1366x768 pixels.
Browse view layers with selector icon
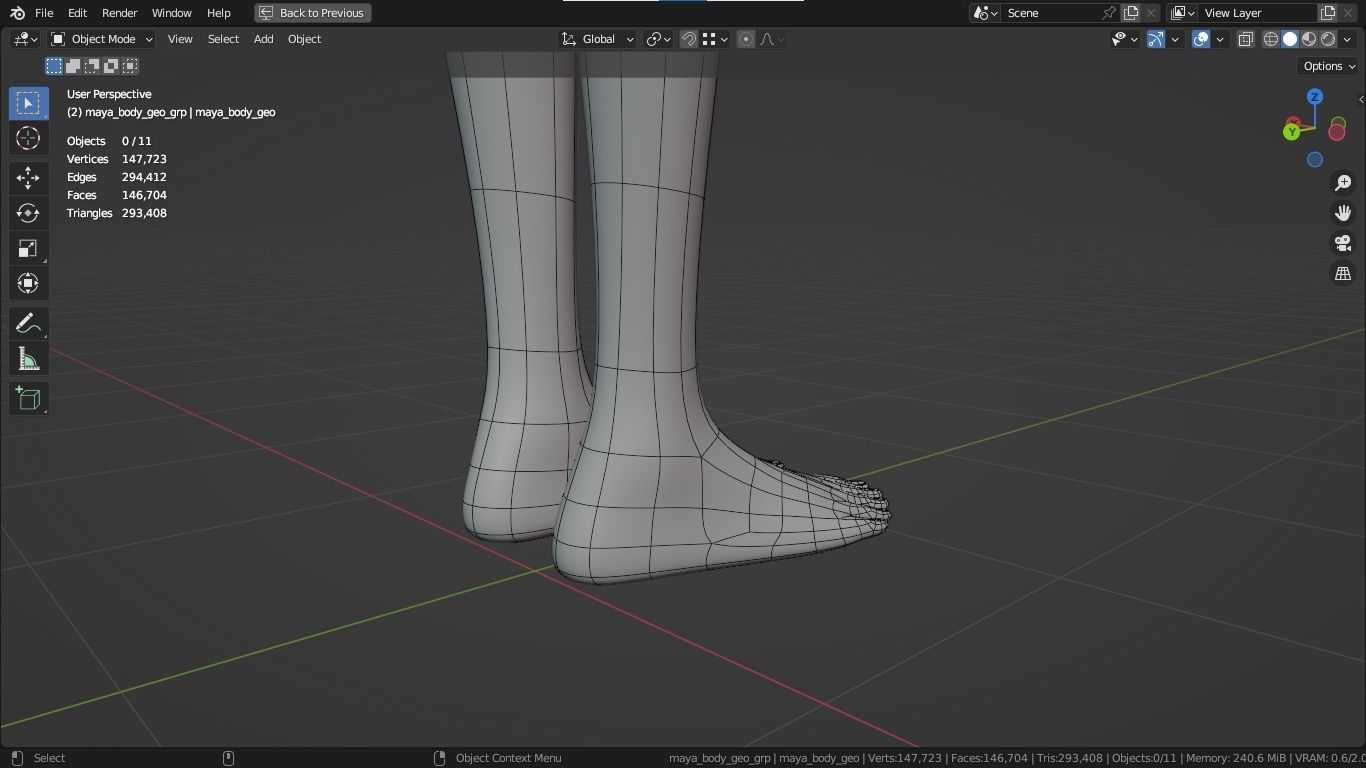(1183, 13)
